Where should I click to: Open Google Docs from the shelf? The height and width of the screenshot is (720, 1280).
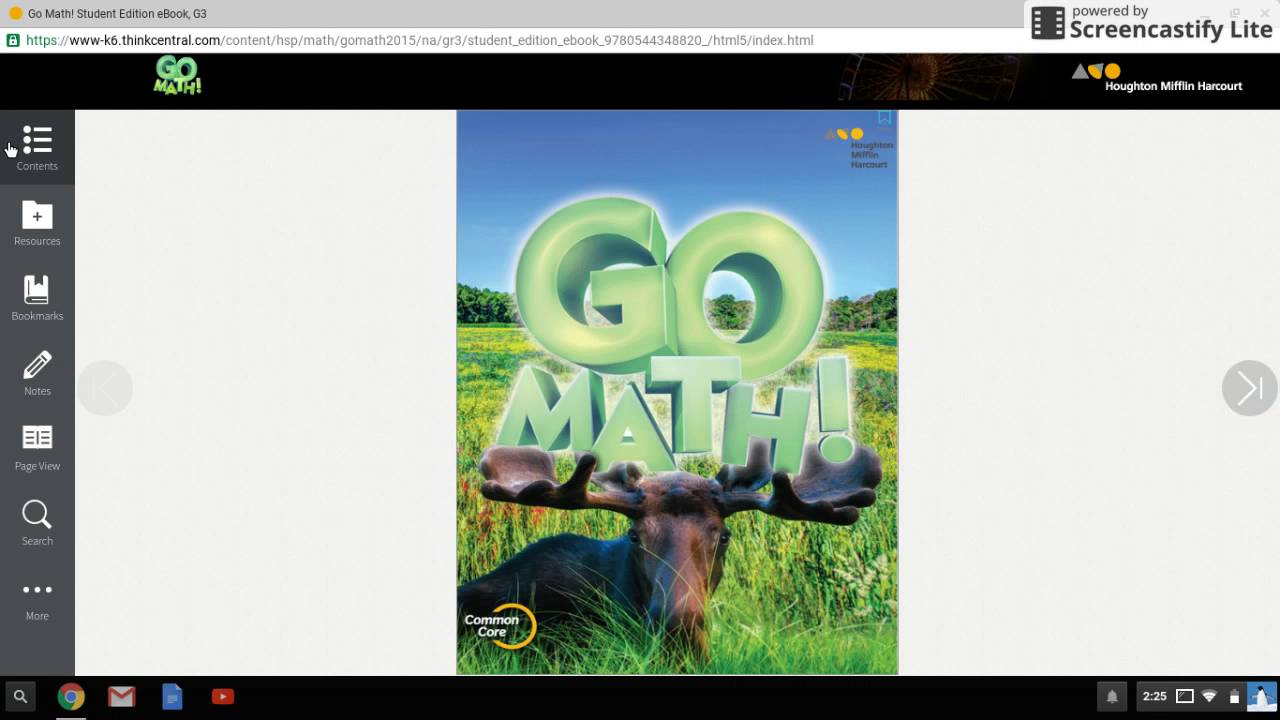(x=173, y=697)
